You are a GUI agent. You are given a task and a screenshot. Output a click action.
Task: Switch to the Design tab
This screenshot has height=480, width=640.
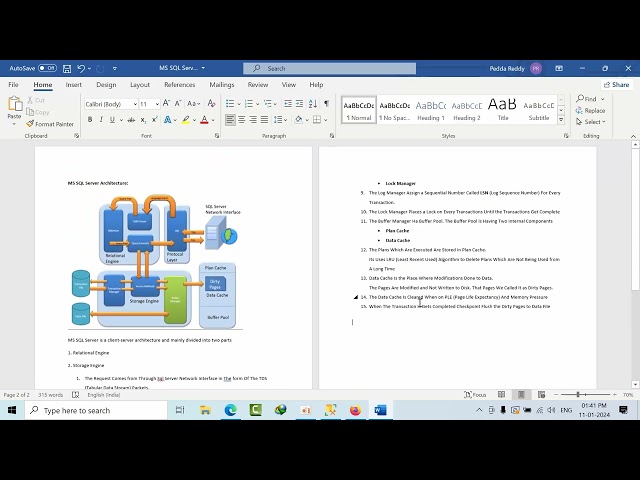(106, 84)
